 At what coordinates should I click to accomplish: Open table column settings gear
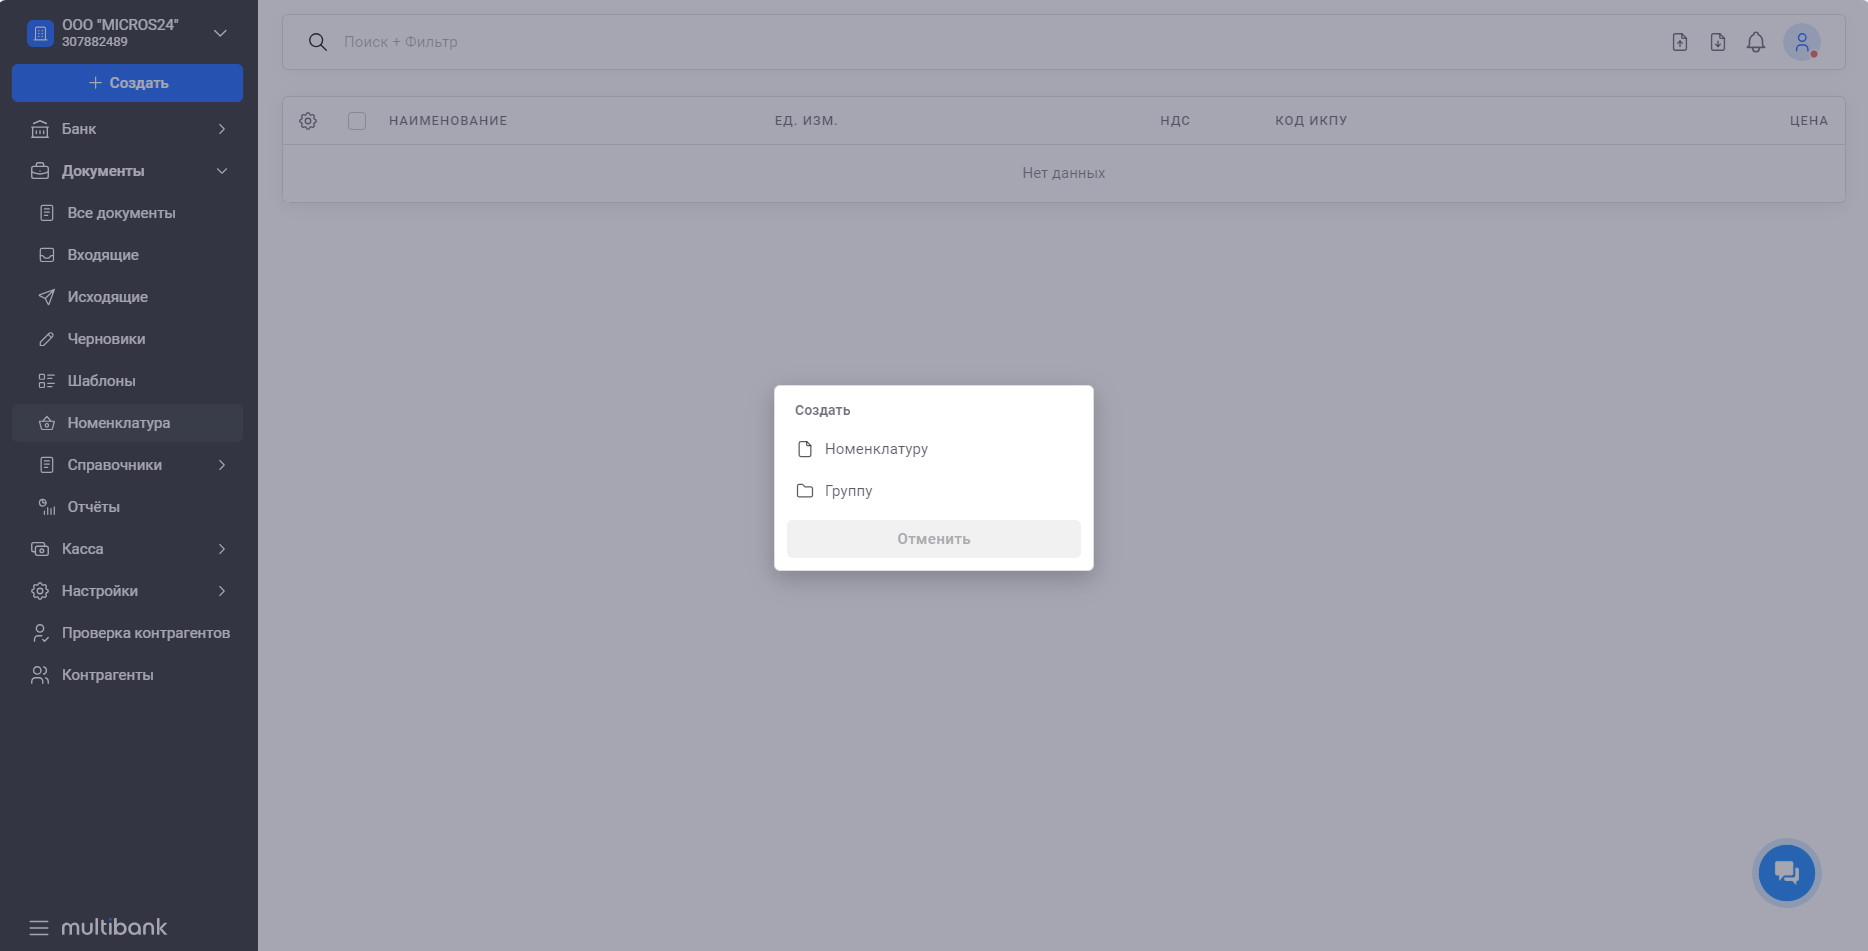pyautogui.click(x=308, y=121)
